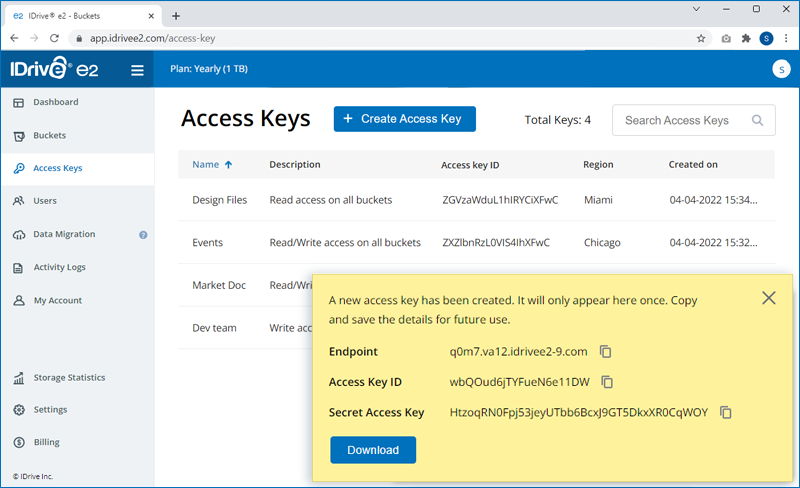Bookmark this page with the star icon
This screenshot has width=800, height=488.
pos(701,38)
